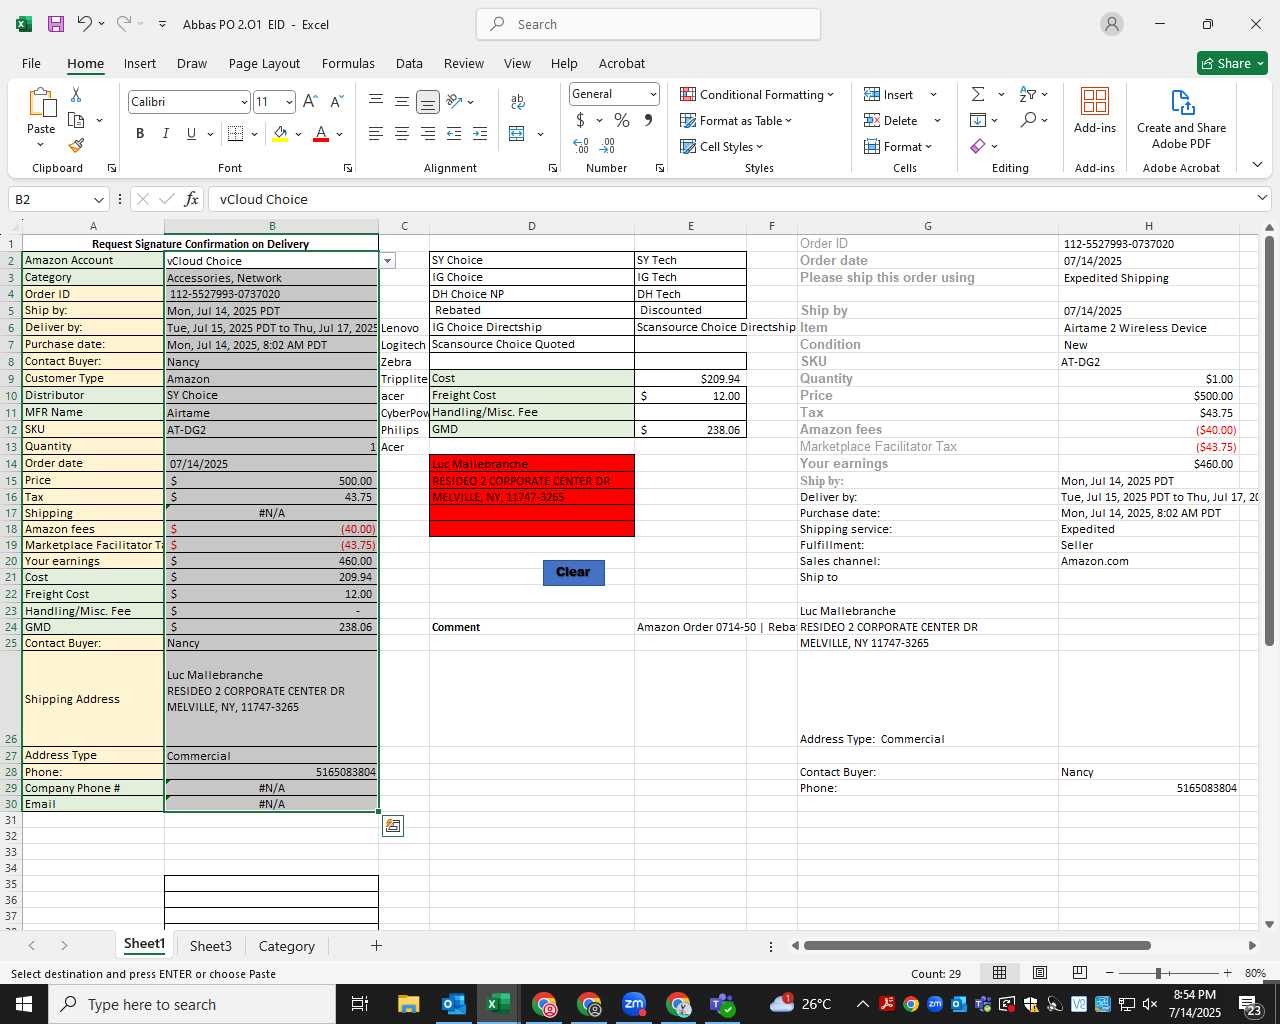Open the B2 cell dropdown arrow
This screenshot has width=1280, height=1024.
coord(388,261)
